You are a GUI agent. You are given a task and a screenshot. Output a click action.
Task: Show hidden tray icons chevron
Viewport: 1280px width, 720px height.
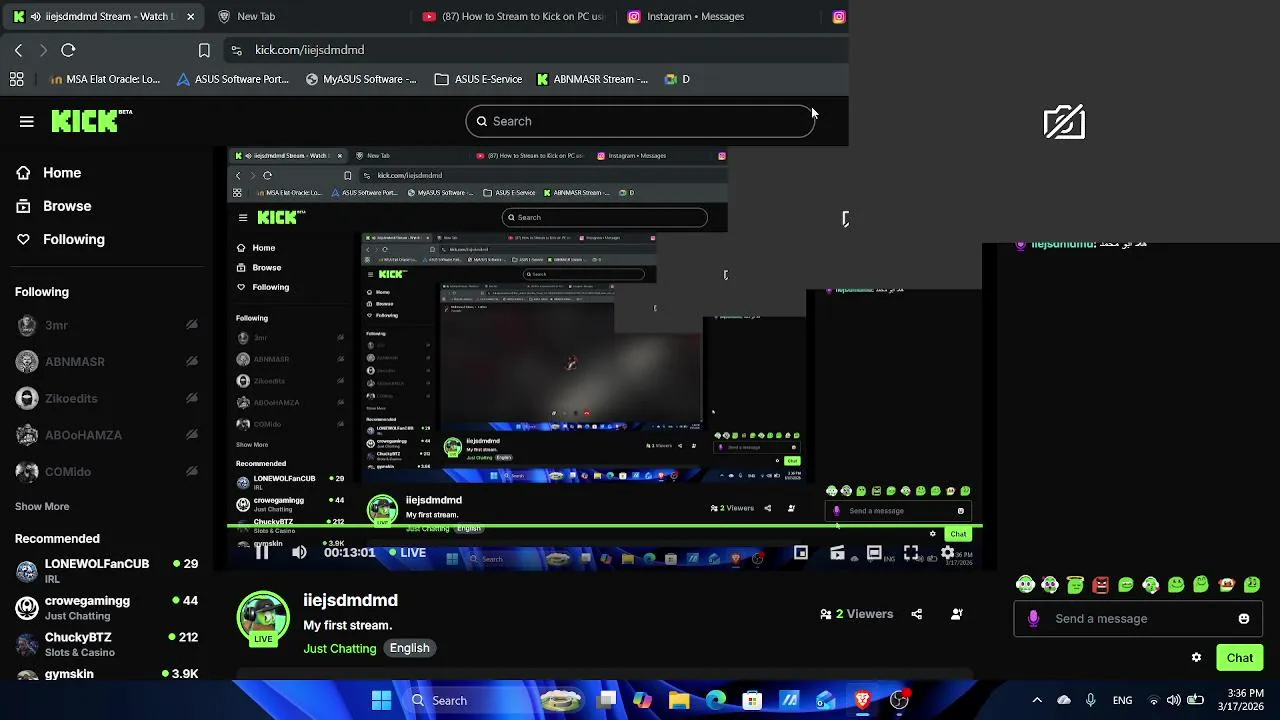click(x=1037, y=700)
